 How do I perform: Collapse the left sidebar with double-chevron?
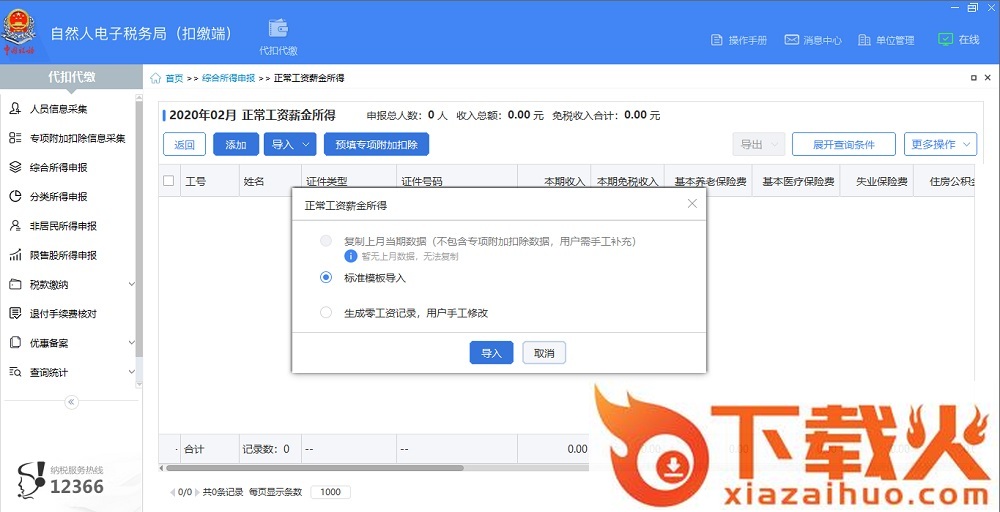click(x=71, y=402)
